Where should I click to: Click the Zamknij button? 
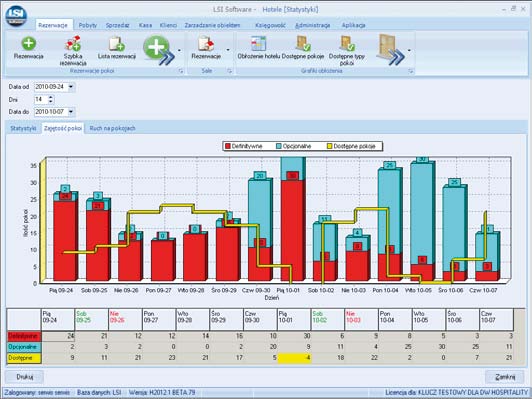[x=505, y=377]
